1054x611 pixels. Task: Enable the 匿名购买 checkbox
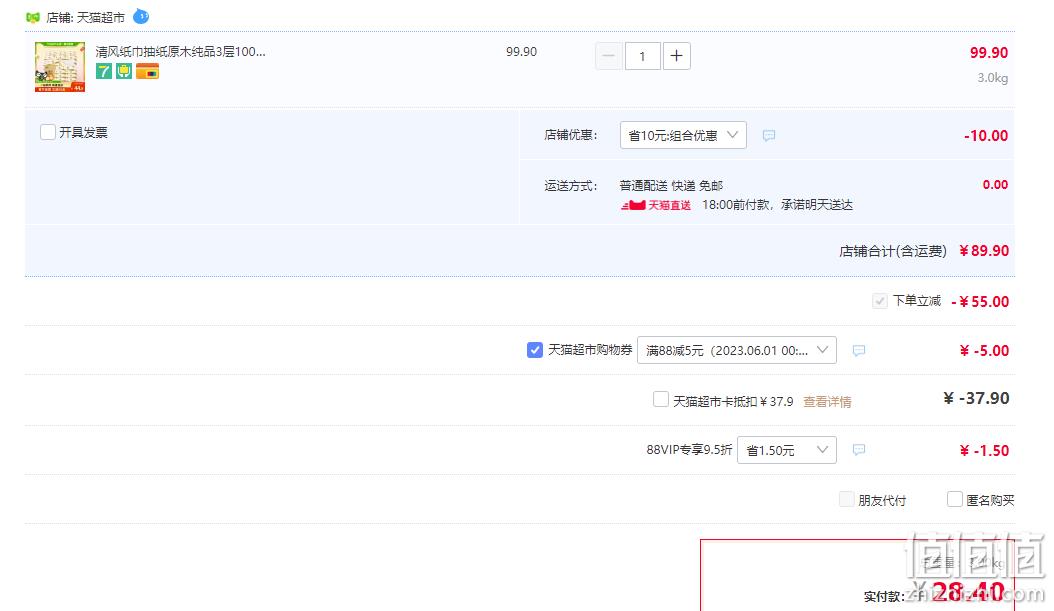[955, 499]
